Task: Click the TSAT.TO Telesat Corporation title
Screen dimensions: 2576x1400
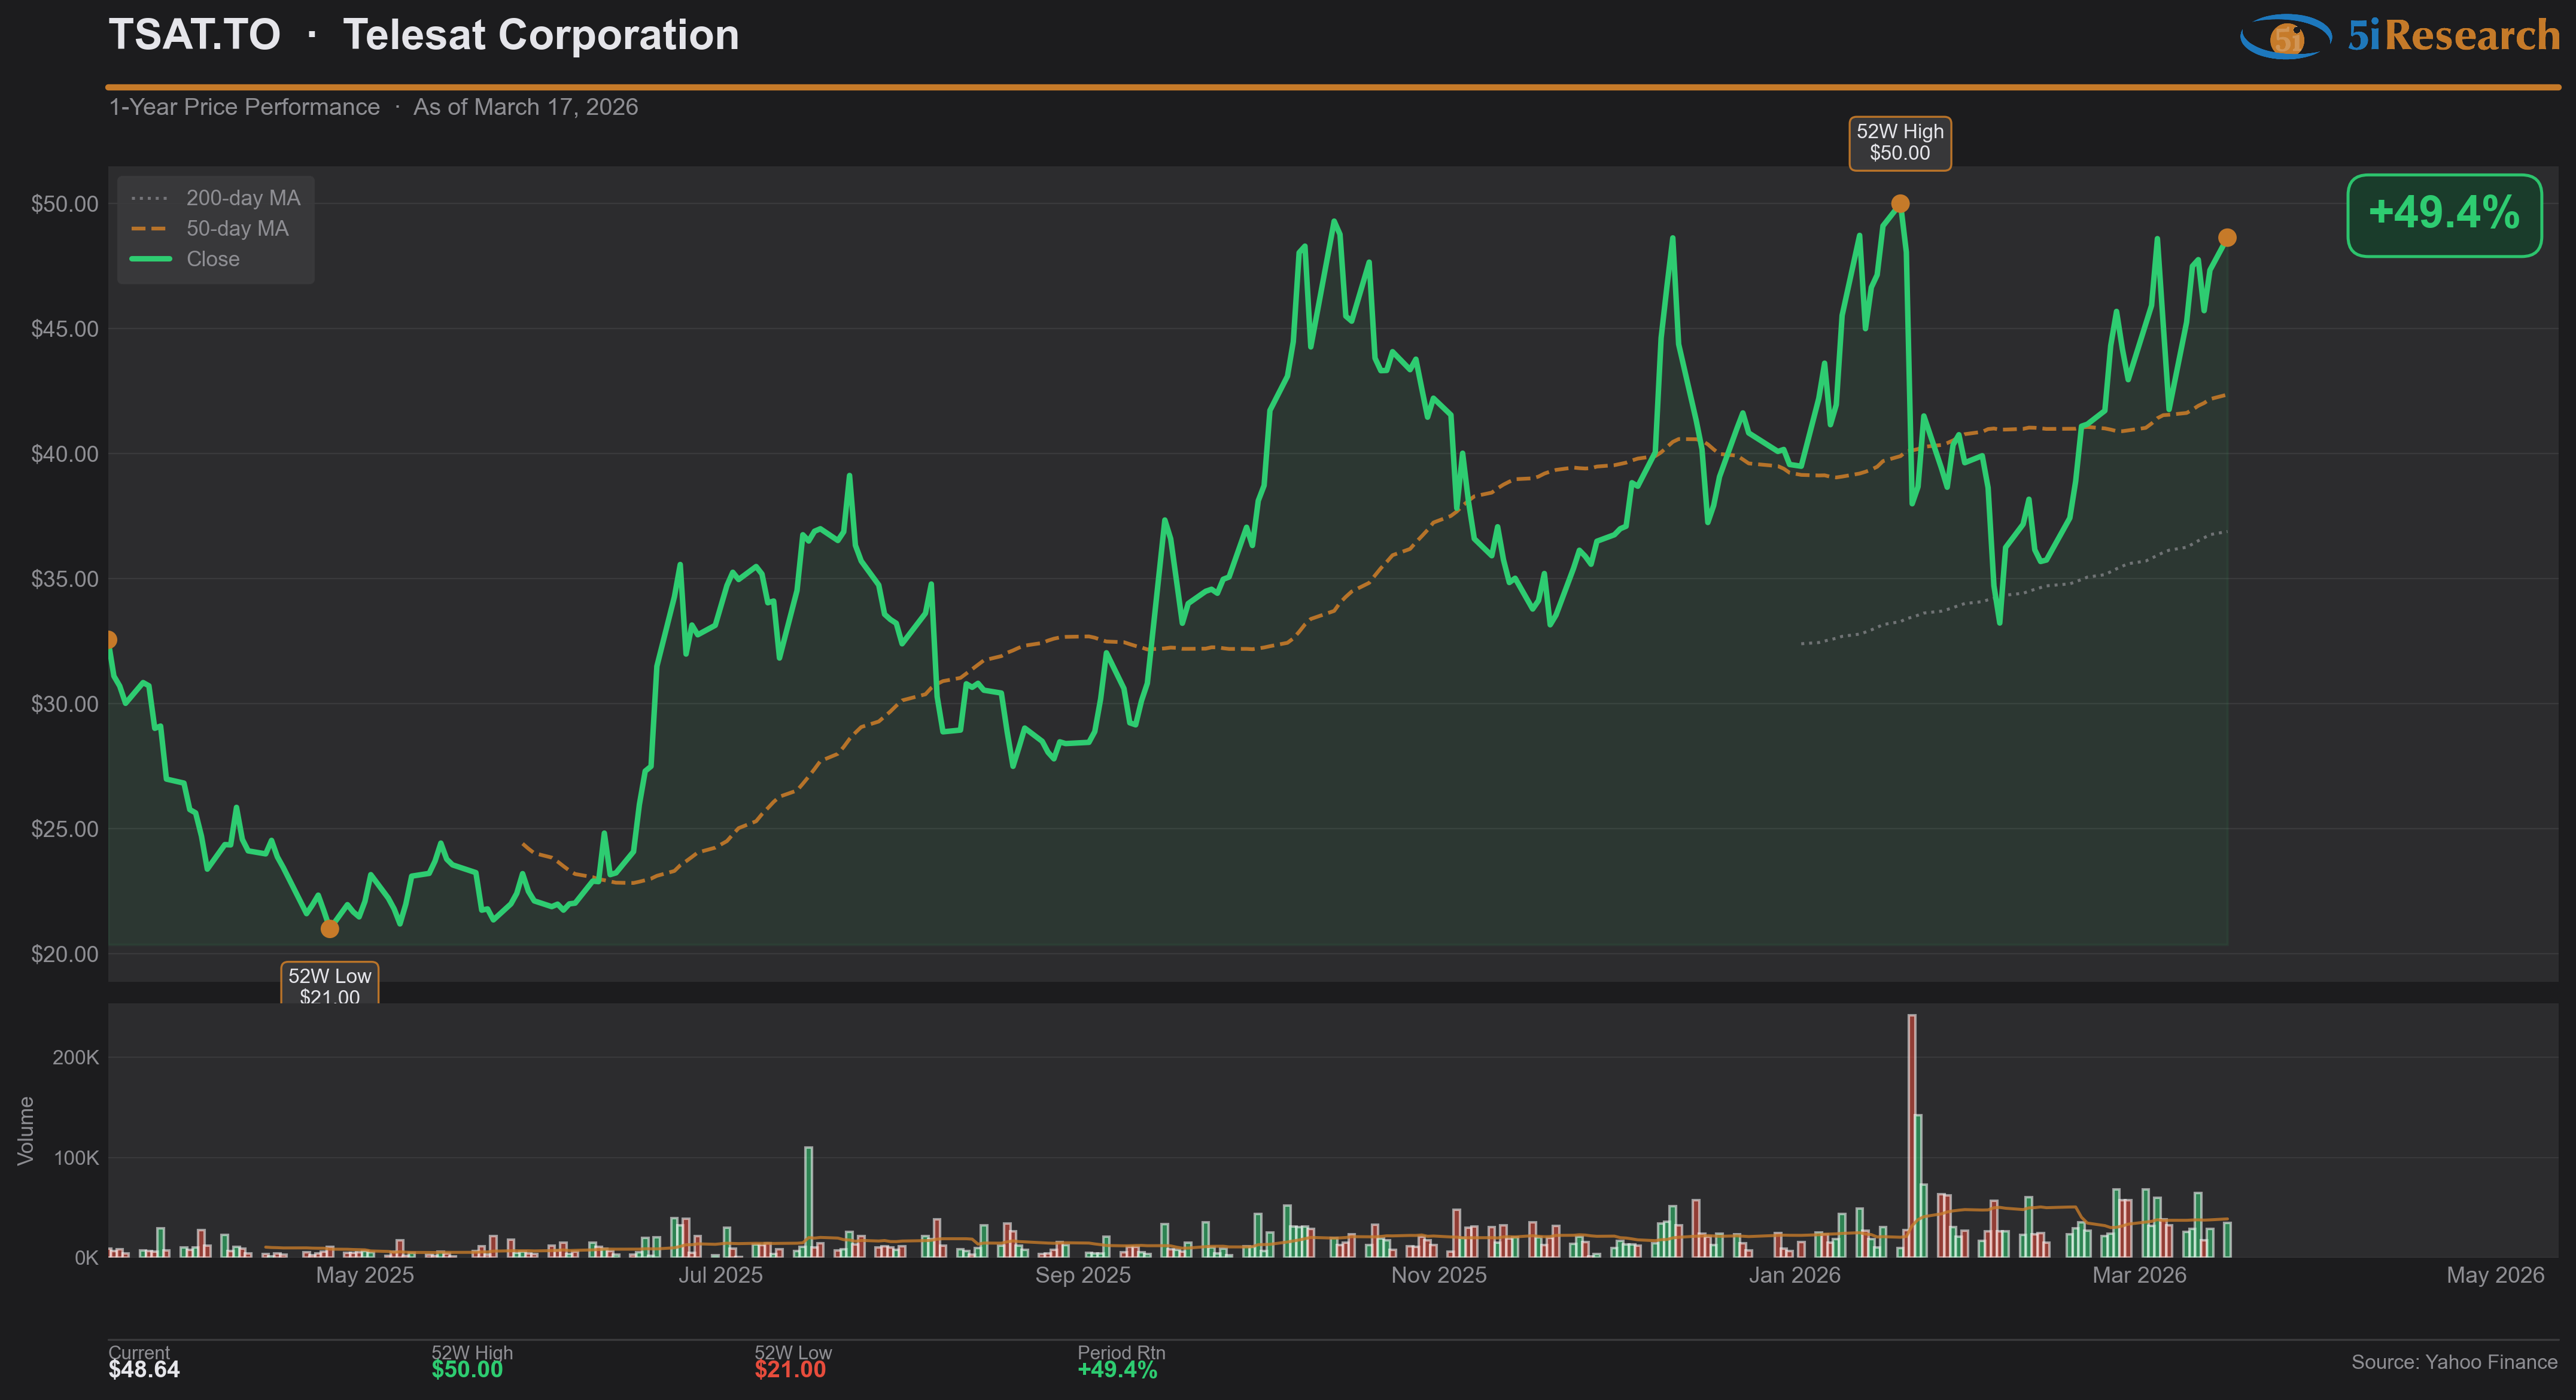Action: click(423, 35)
